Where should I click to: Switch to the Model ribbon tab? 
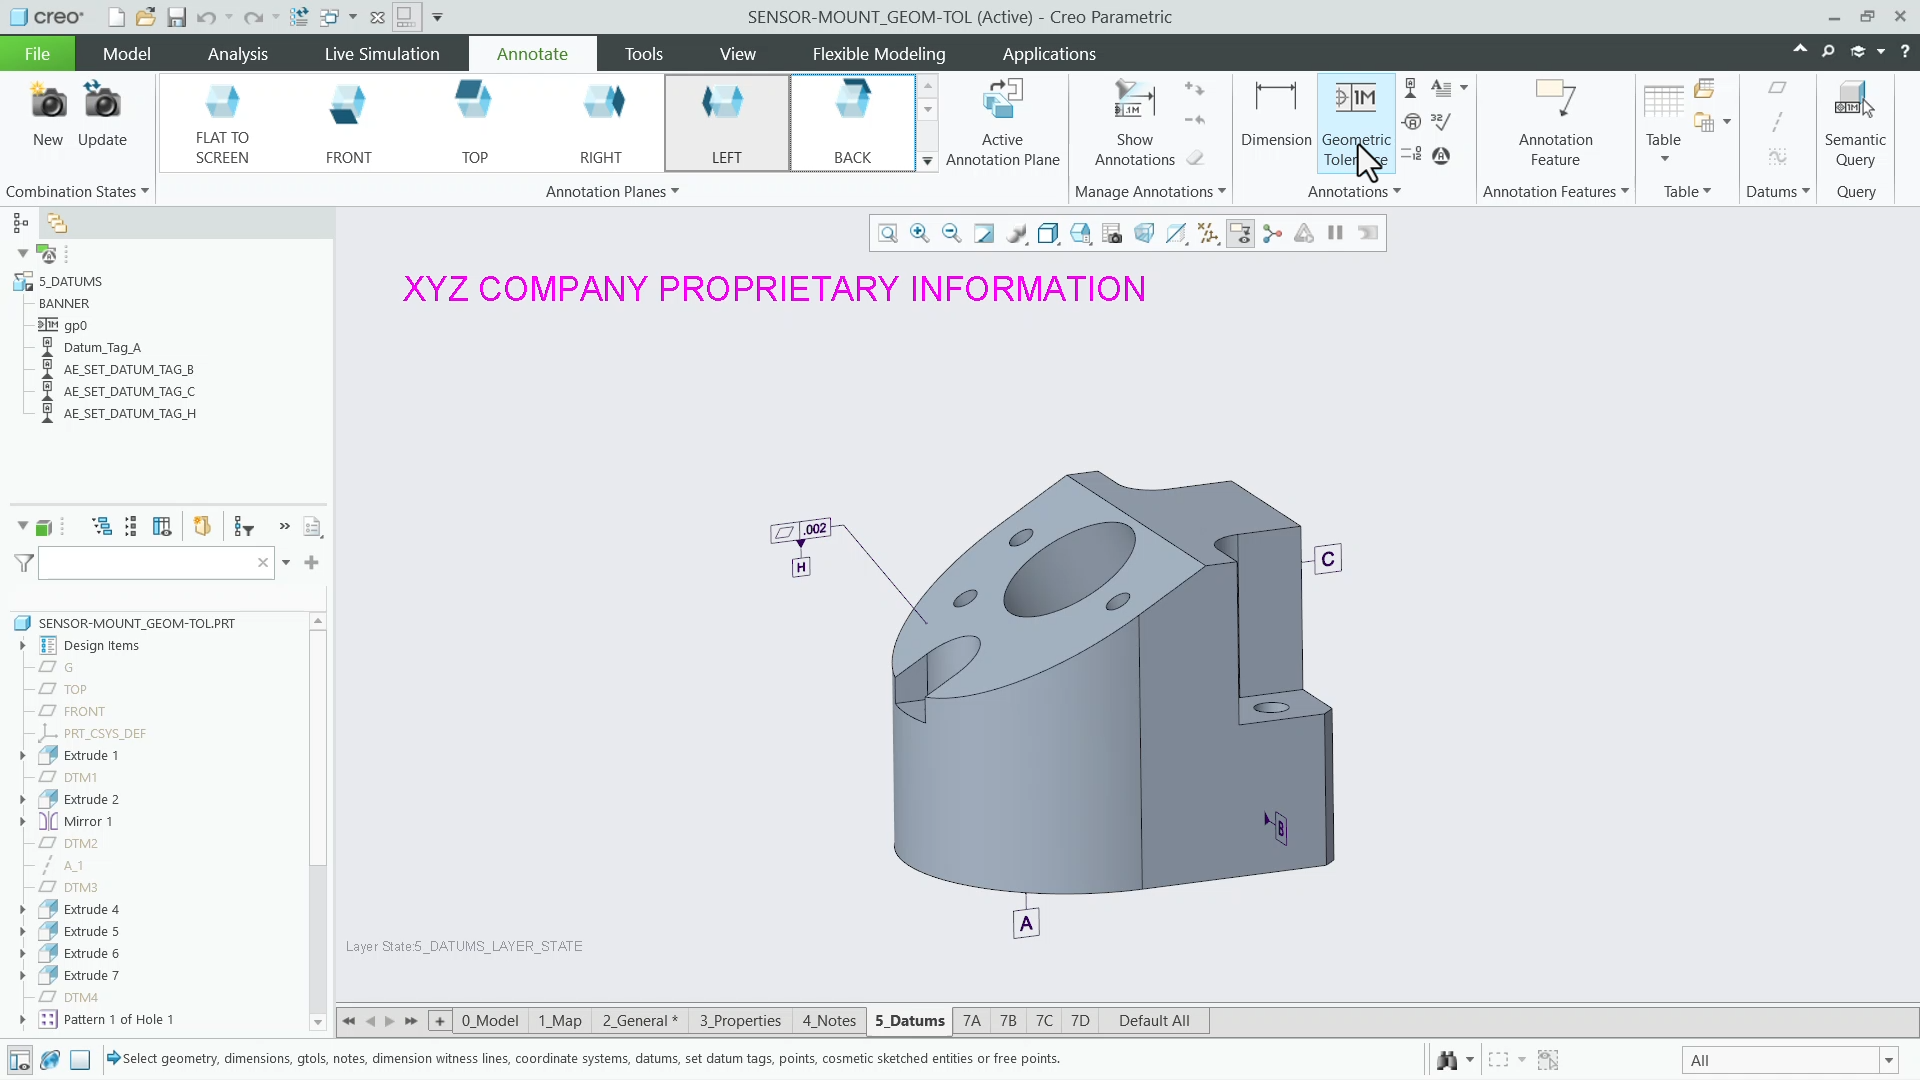pyautogui.click(x=127, y=54)
